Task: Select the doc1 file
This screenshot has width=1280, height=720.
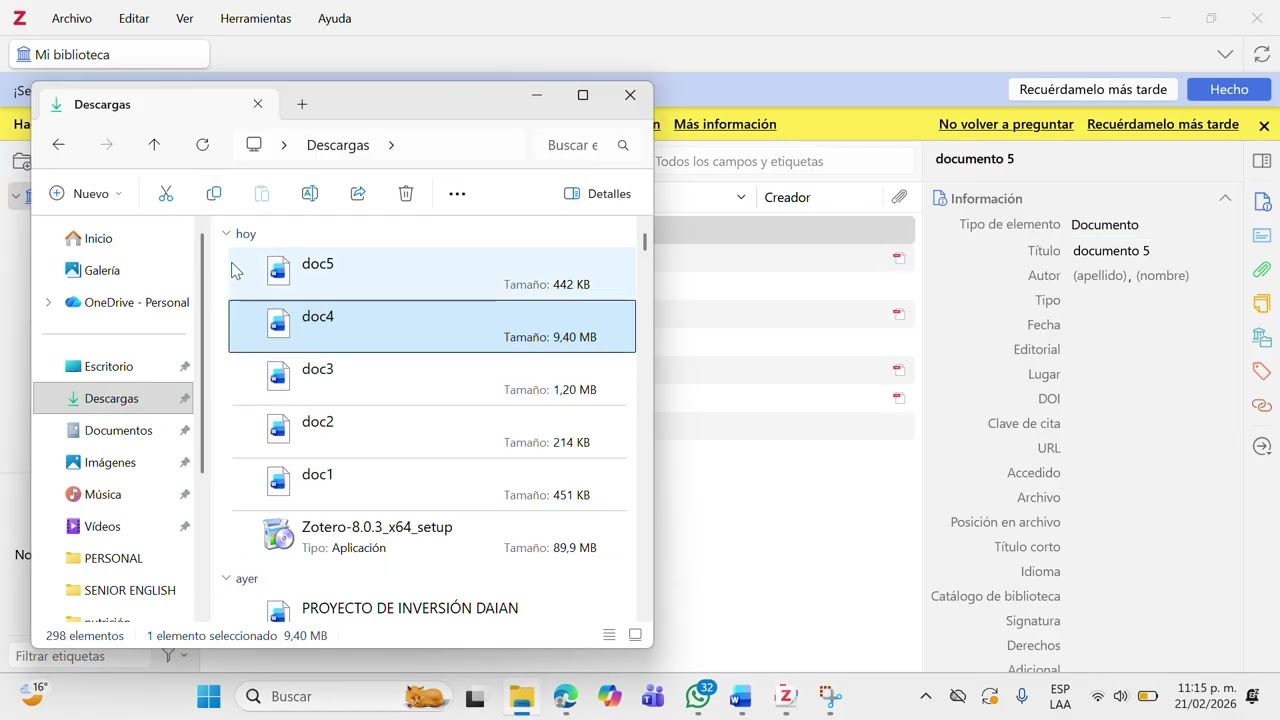Action: (x=432, y=484)
